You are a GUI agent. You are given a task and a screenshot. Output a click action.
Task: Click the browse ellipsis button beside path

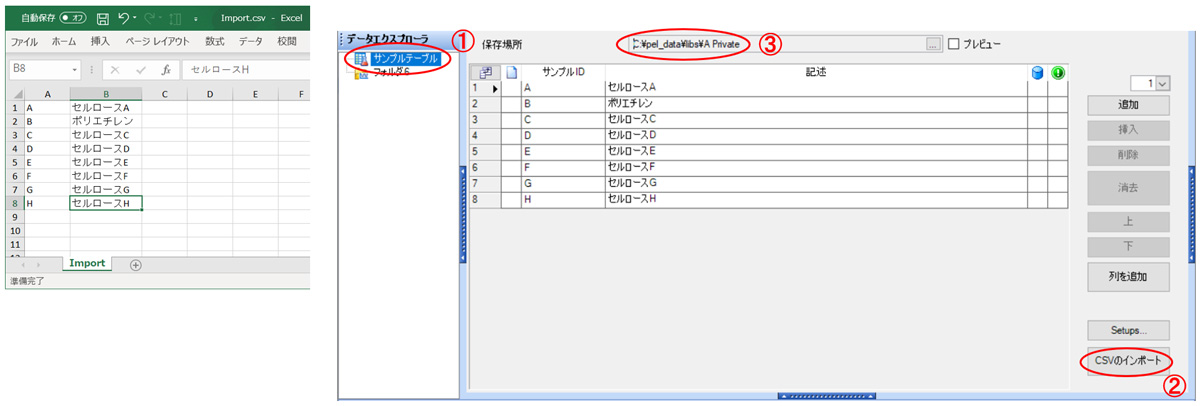933,44
